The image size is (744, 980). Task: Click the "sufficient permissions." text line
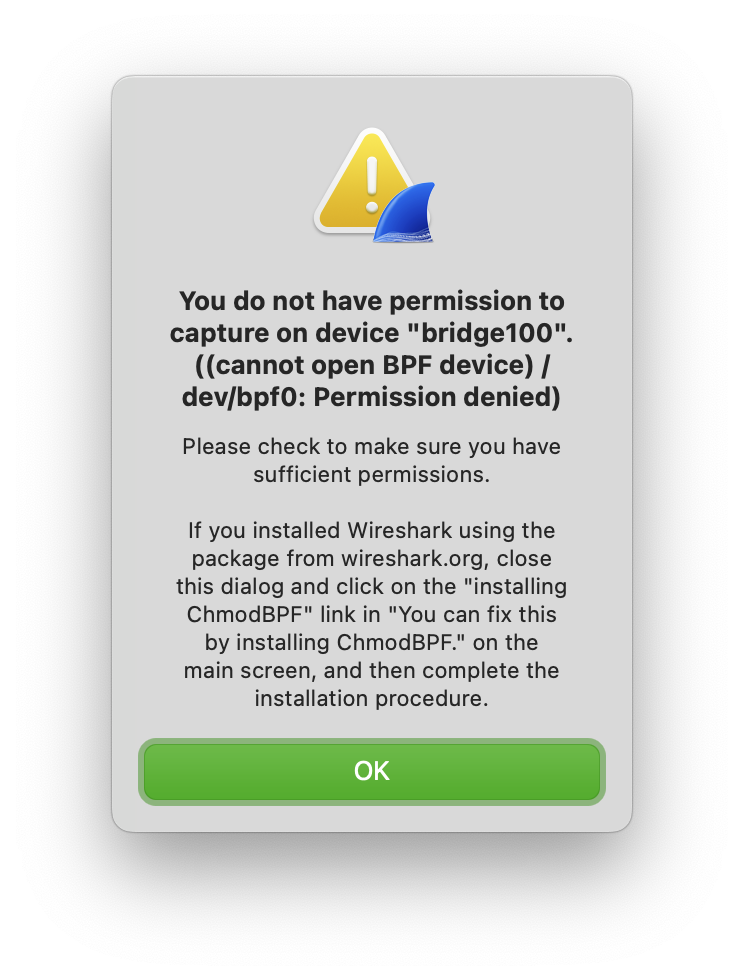371,474
